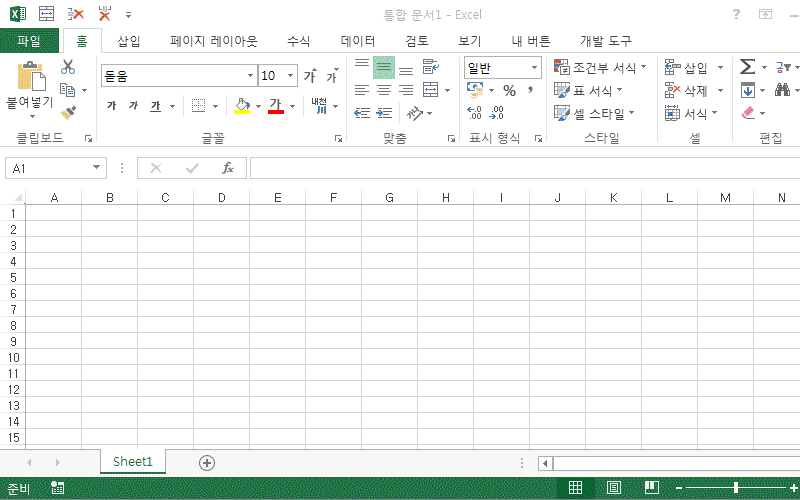
Task: Toggle underline 가 formatting
Action: [x=156, y=106]
